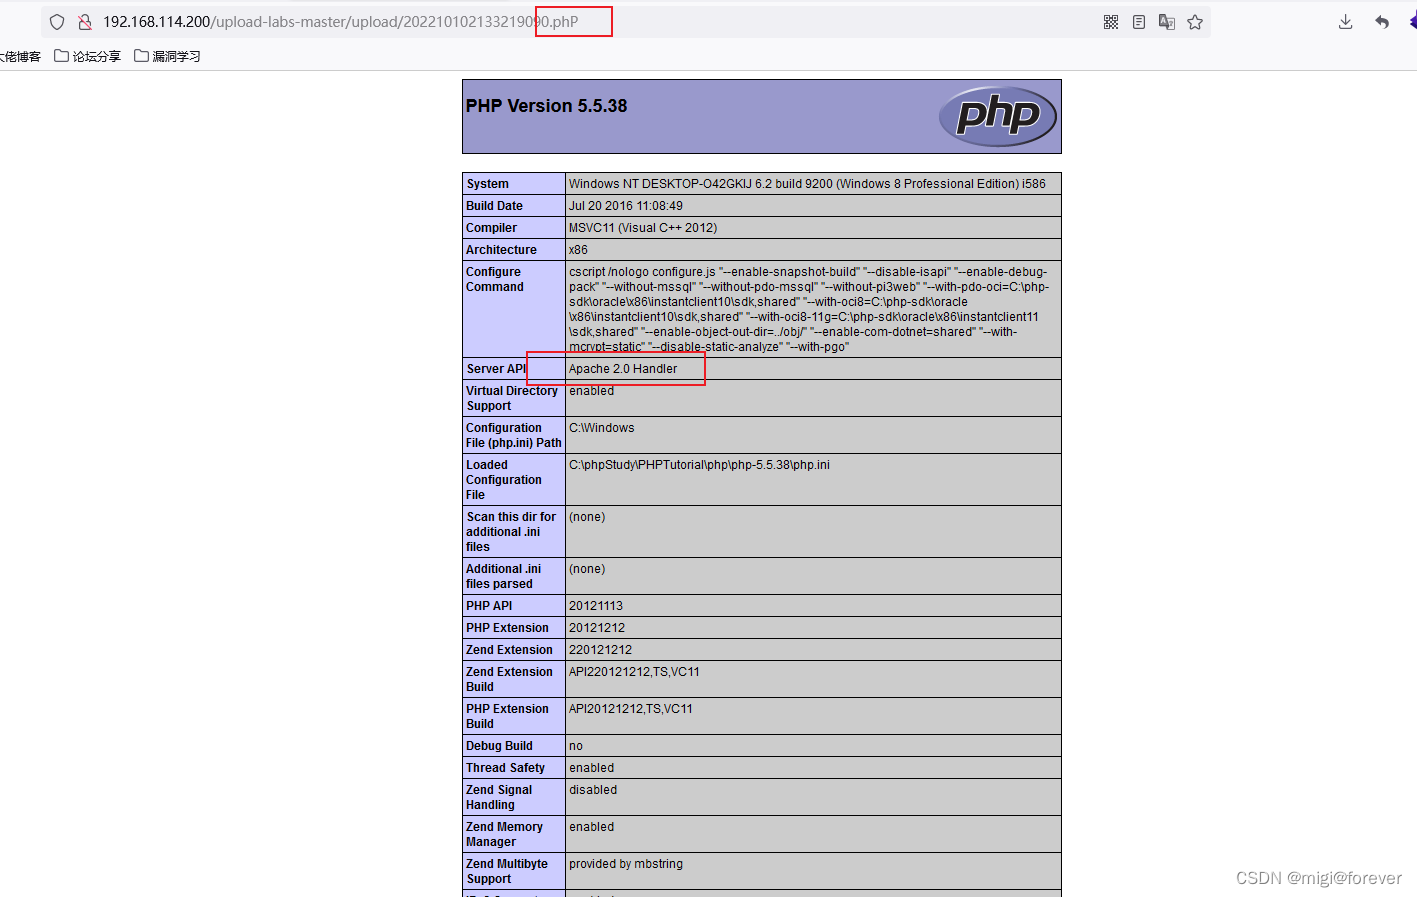Select MSVC11 (Visual C++ 2012) value
1417x897 pixels.
point(643,228)
